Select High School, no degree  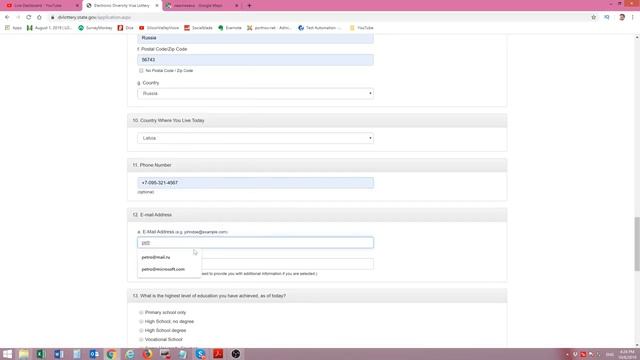click(141, 322)
